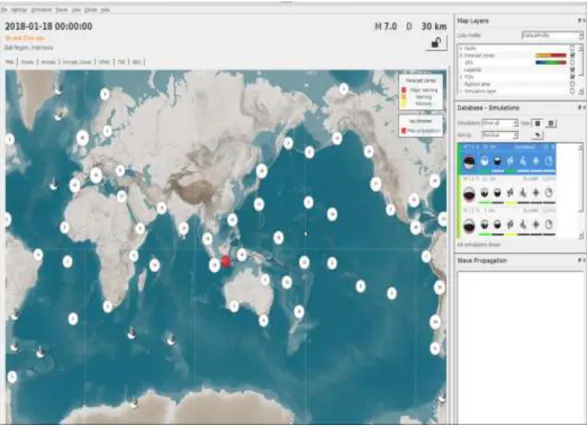Open the Simulation menu in the menu bar
The image size is (587, 428).
point(41,10)
